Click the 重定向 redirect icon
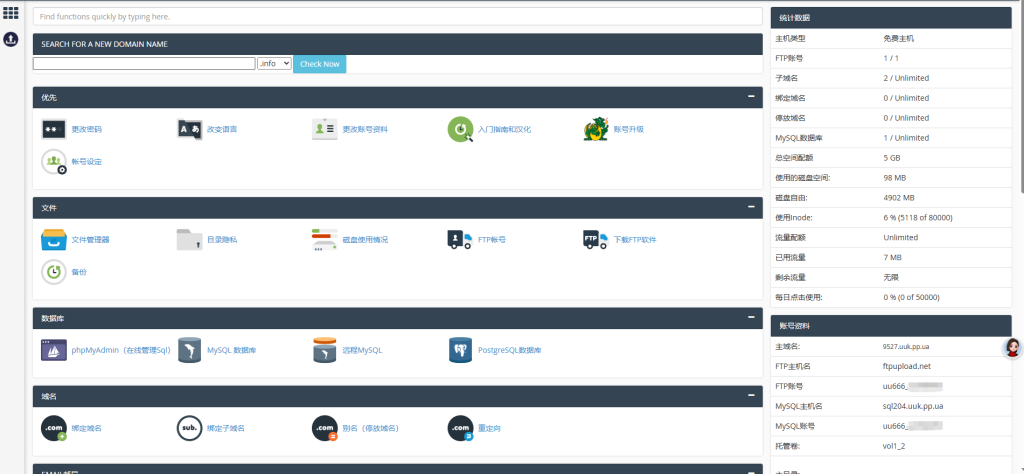 pyautogui.click(x=460, y=428)
